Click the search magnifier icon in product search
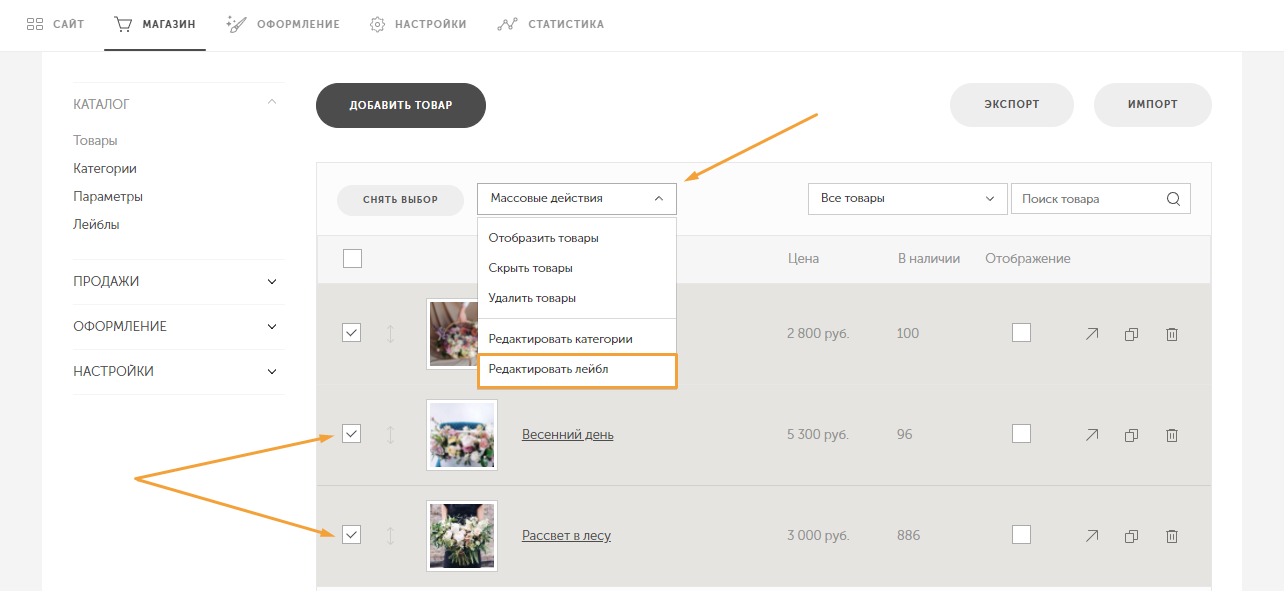 pos(1173,198)
